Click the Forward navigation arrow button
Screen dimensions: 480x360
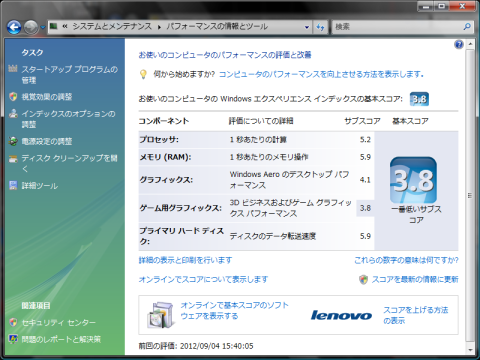click(x=31, y=27)
